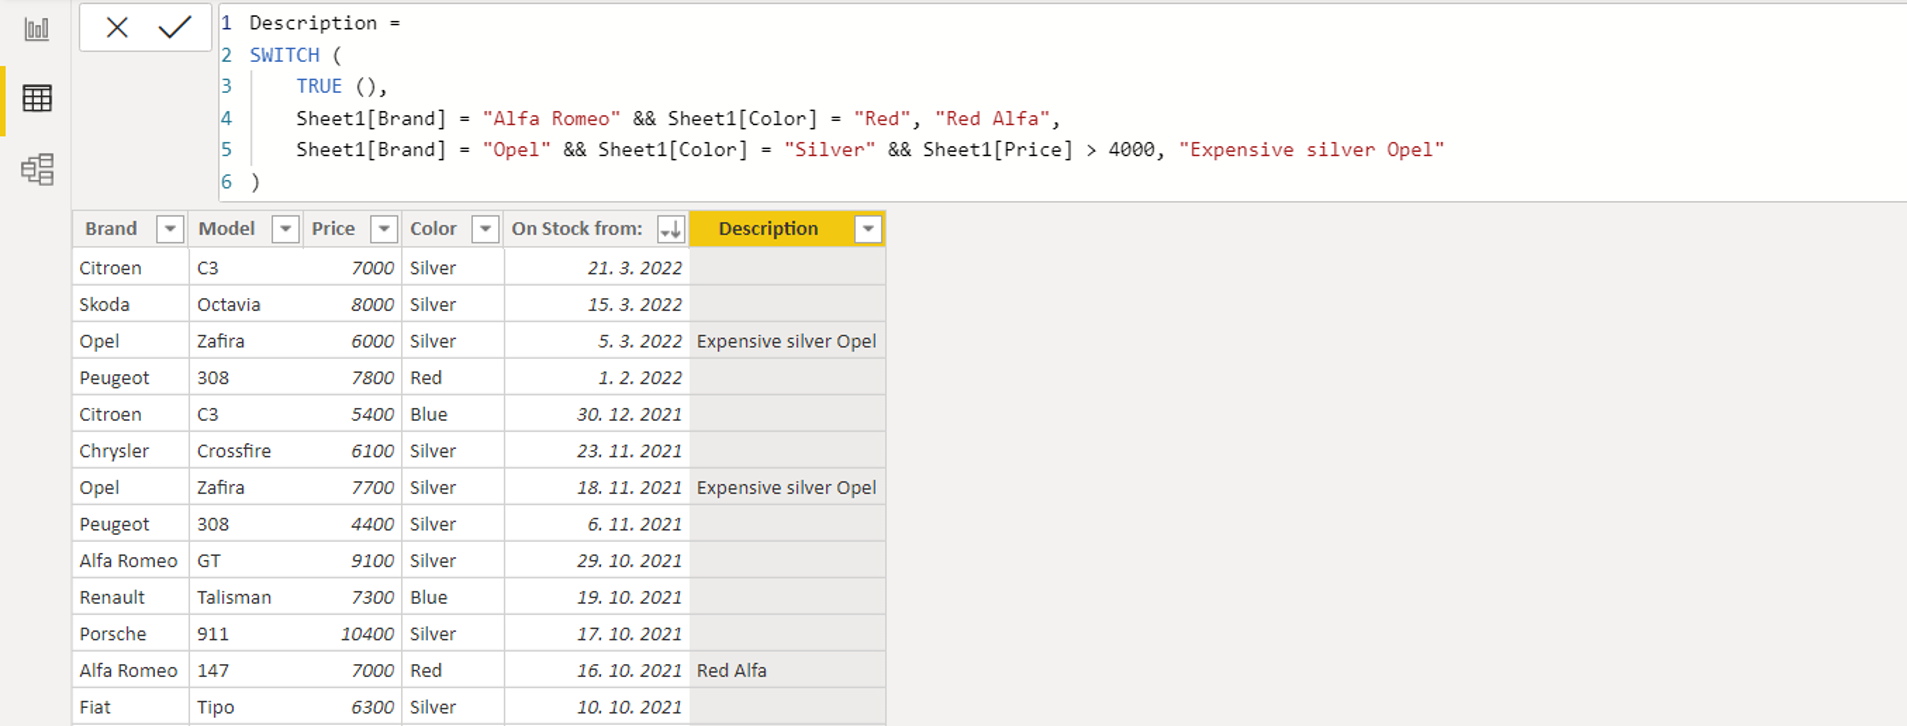Image resolution: width=1907 pixels, height=726 pixels.
Task: Click the Chrysler brand cell
Action: 130,451
